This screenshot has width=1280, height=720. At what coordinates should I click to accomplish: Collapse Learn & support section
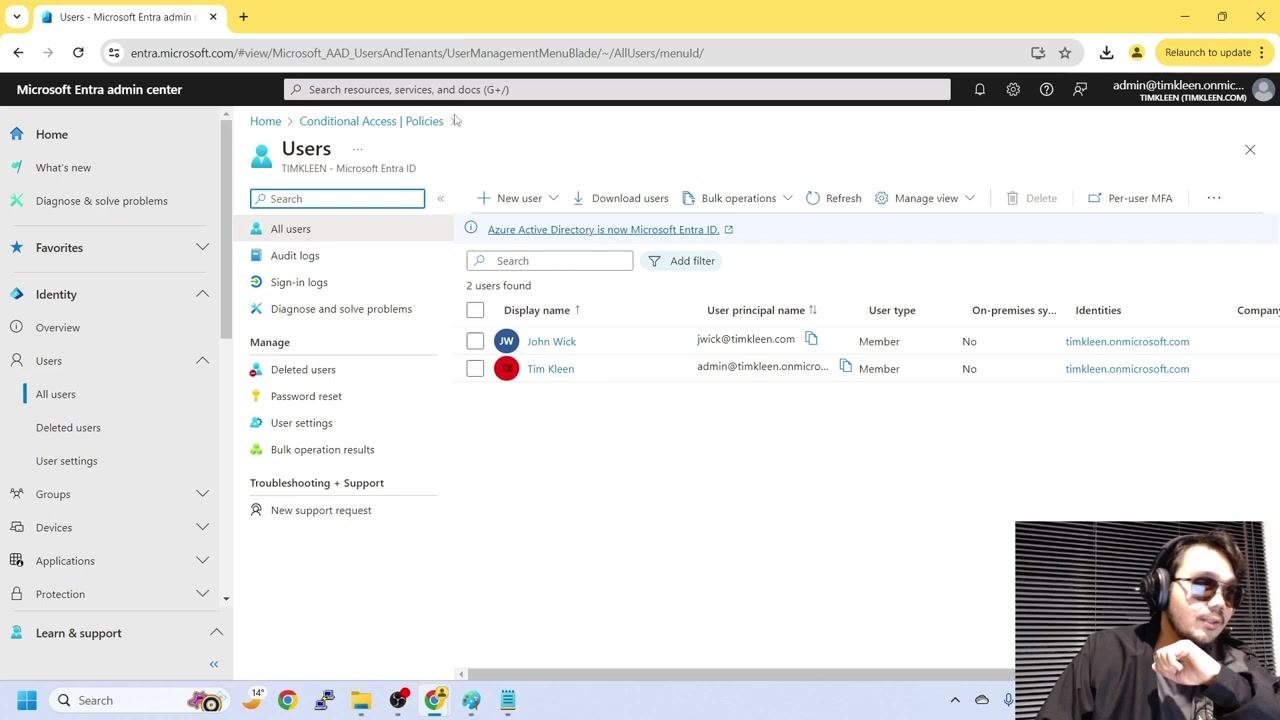[x=216, y=633]
